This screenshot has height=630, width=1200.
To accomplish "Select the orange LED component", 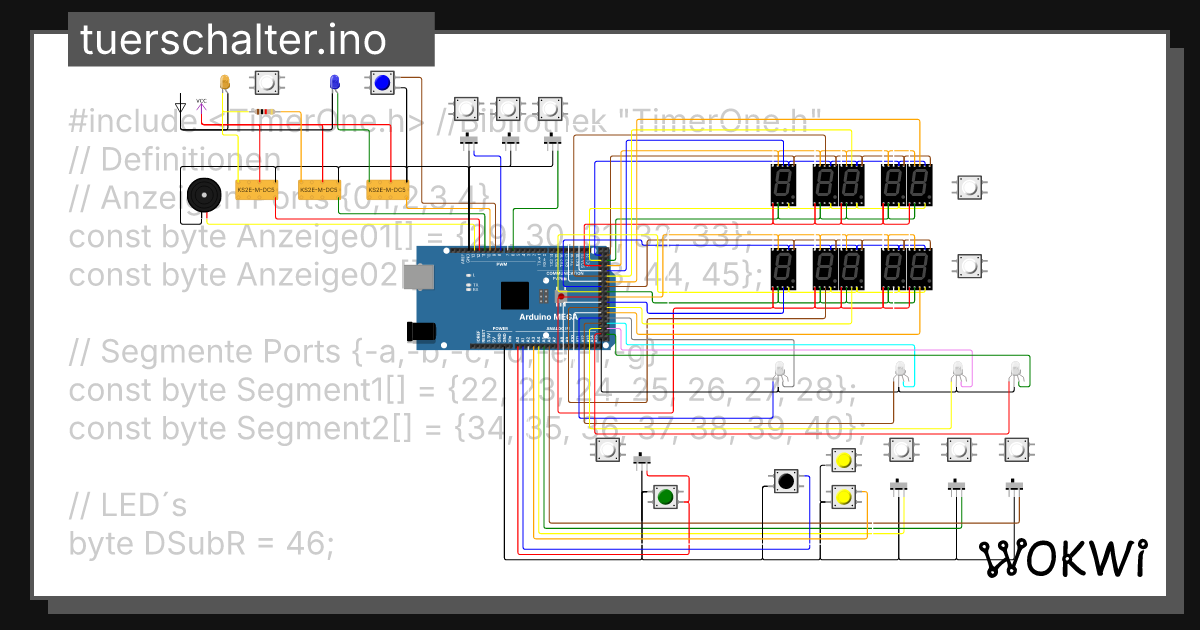I will [225, 84].
